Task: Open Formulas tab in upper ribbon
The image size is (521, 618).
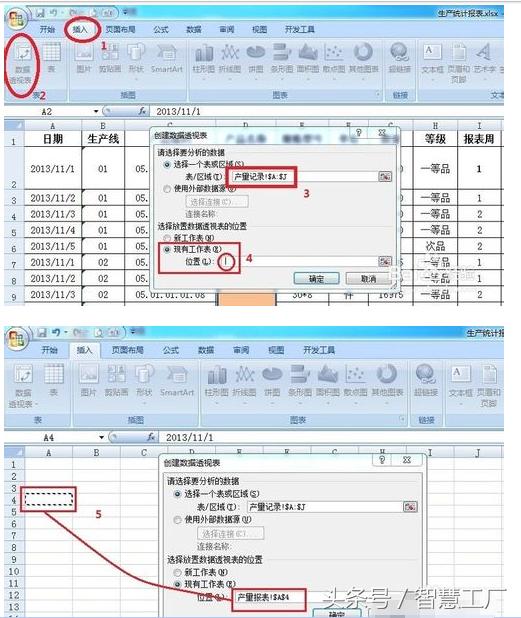Action: pos(161,29)
